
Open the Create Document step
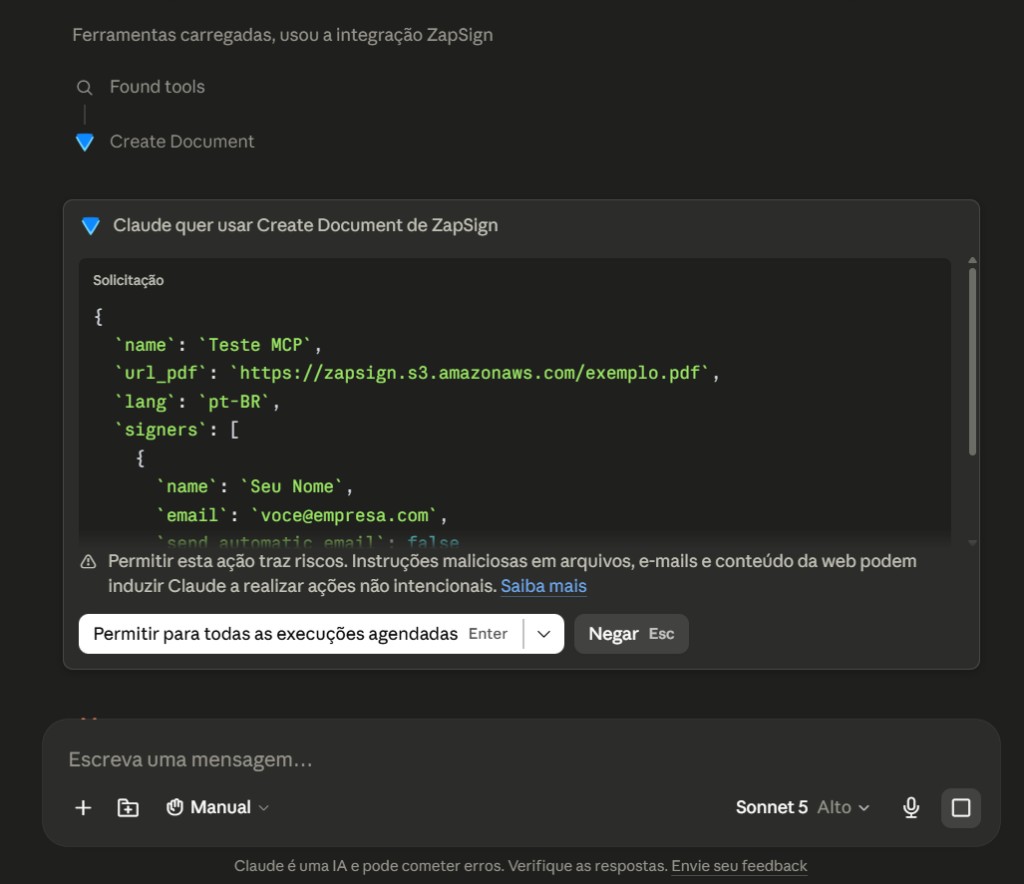(x=182, y=142)
